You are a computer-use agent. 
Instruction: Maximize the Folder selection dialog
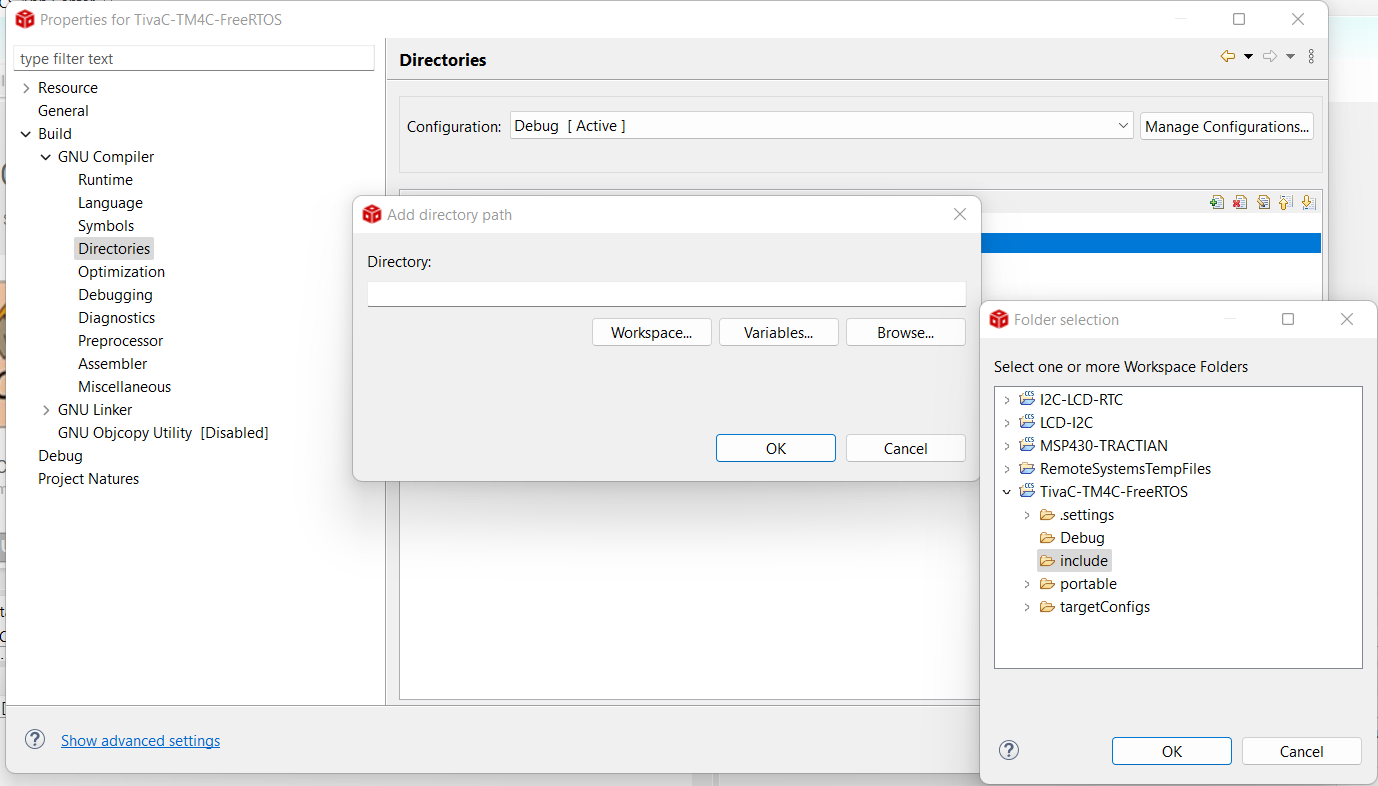click(1288, 319)
